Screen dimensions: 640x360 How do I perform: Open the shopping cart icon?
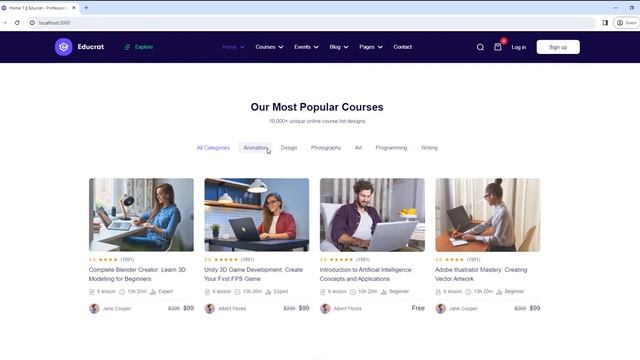[x=498, y=47]
